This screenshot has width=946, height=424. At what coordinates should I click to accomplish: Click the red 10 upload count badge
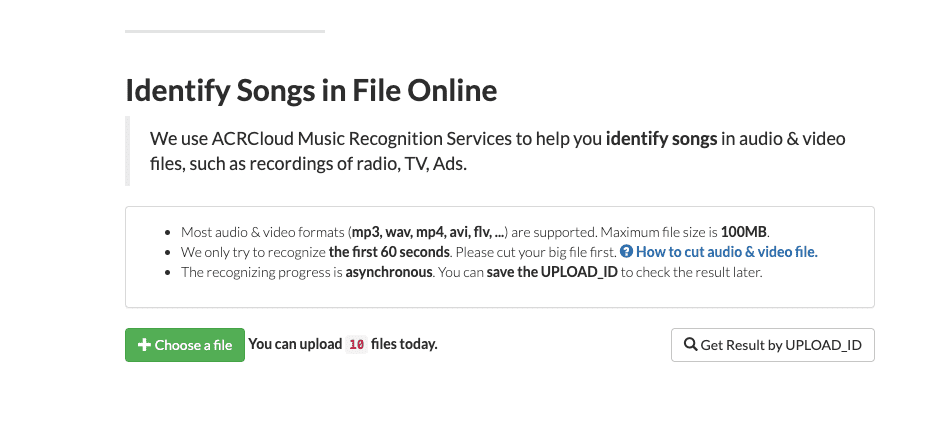point(356,345)
